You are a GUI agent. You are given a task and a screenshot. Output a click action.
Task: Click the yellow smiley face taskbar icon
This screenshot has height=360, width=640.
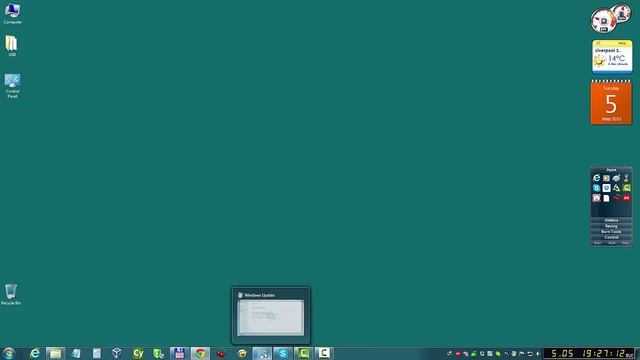(242, 353)
